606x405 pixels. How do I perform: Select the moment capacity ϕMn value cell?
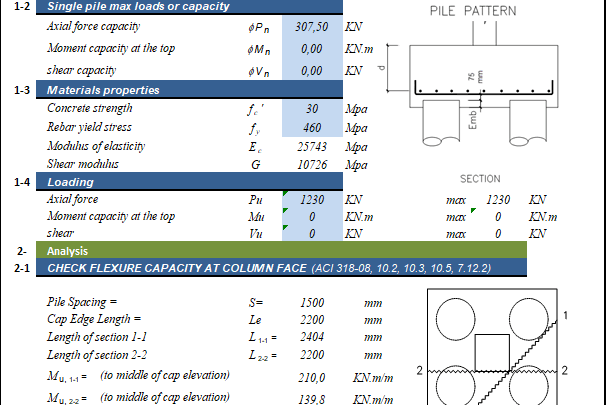[312, 49]
